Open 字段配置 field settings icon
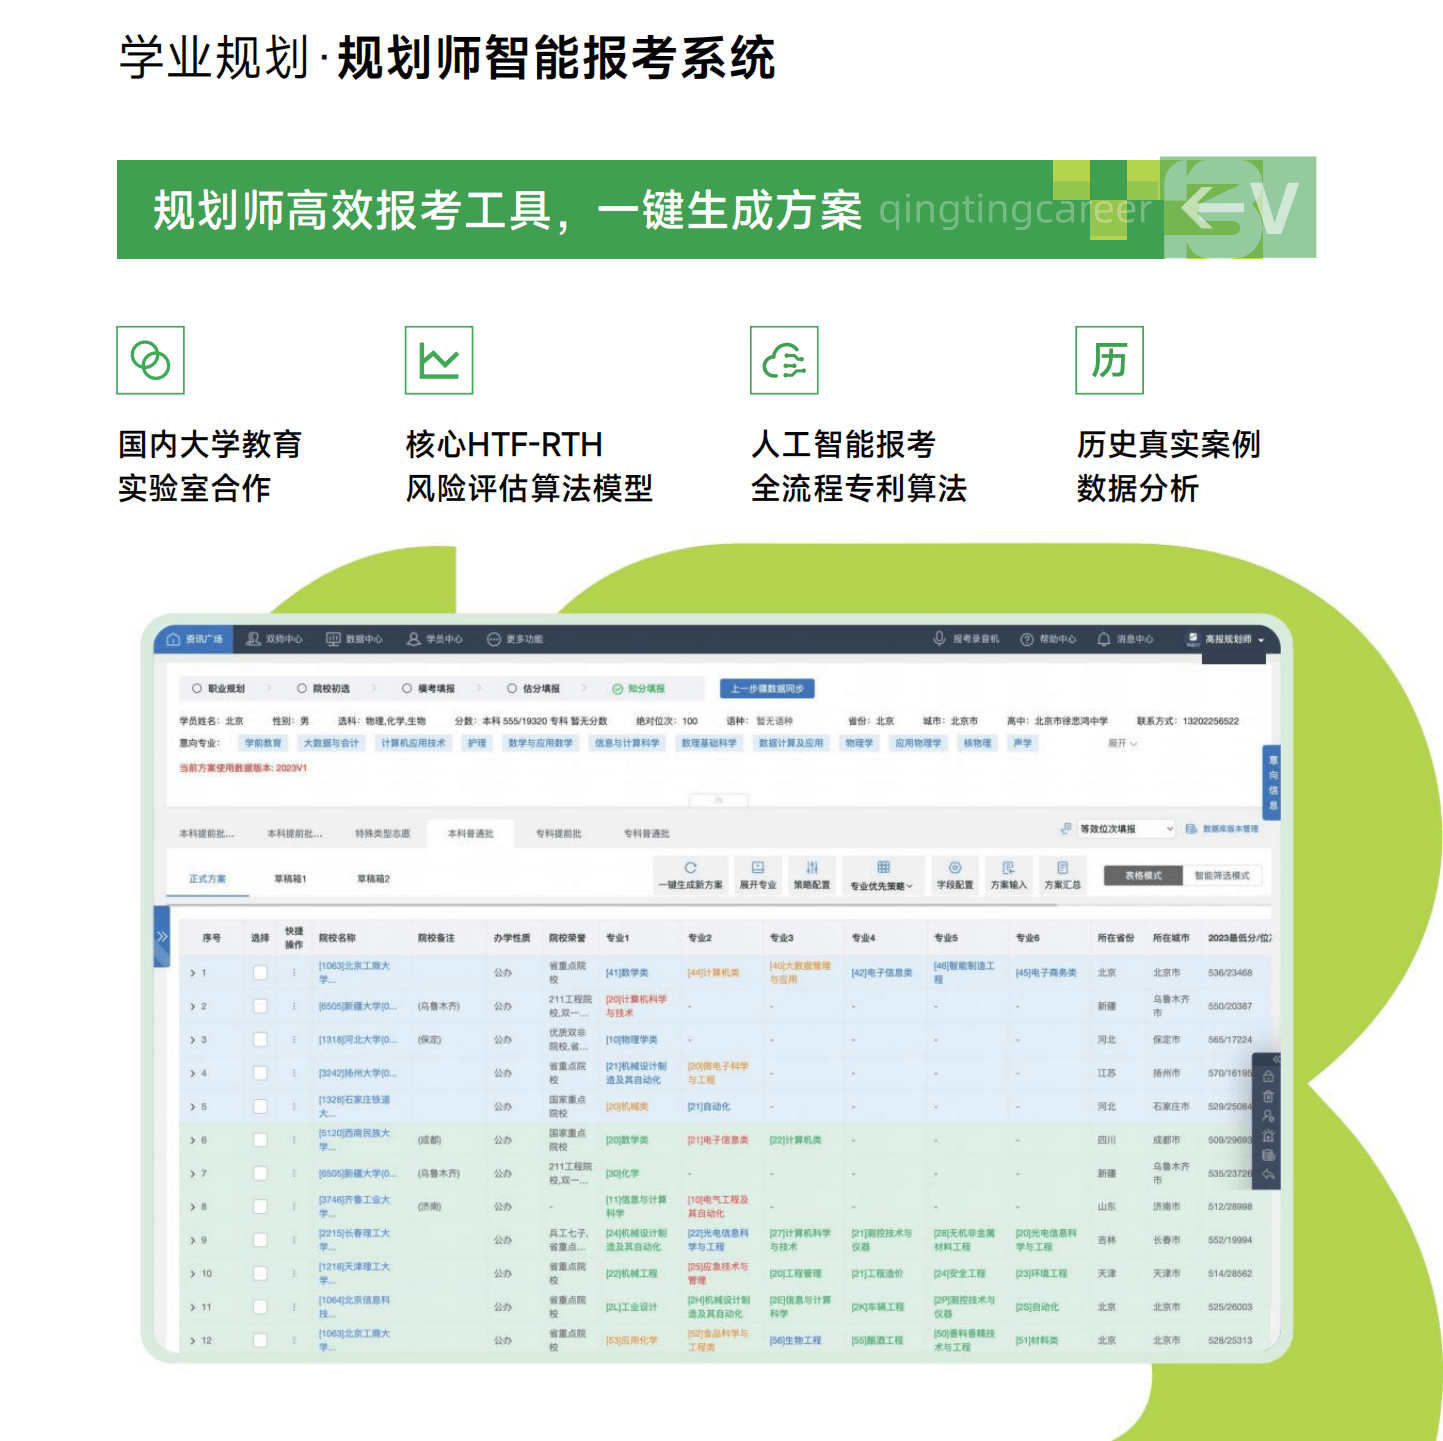 955,868
